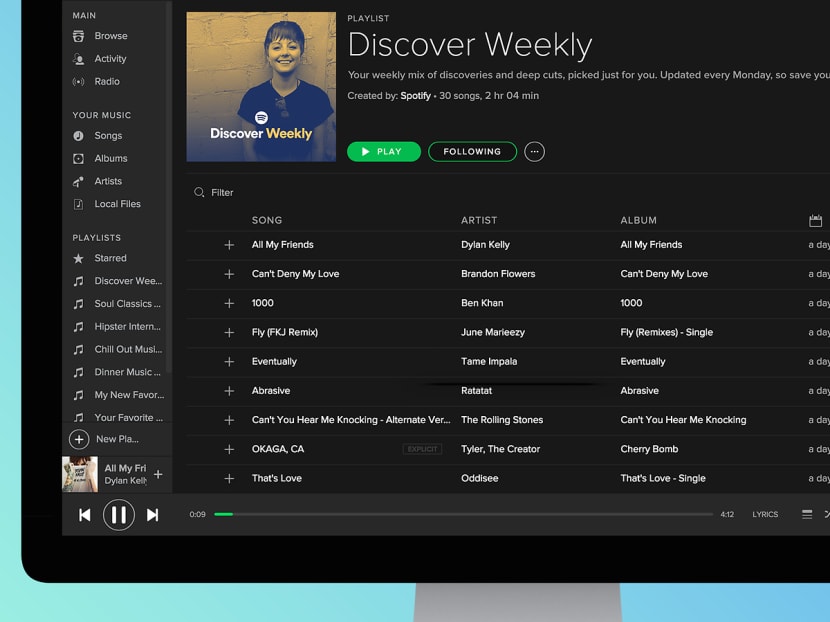Add All My Friends song with plus
Screen dimensions: 830x622
229,245
